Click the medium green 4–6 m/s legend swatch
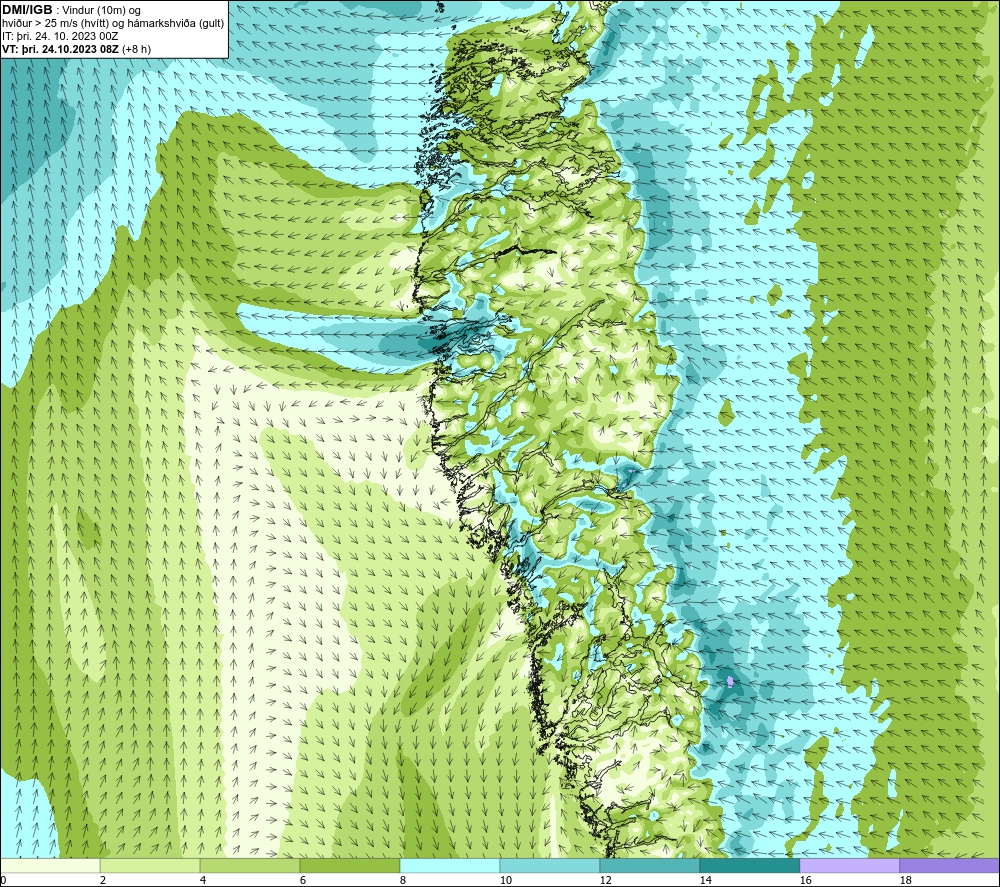The image size is (1000, 887). pos(250,865)
